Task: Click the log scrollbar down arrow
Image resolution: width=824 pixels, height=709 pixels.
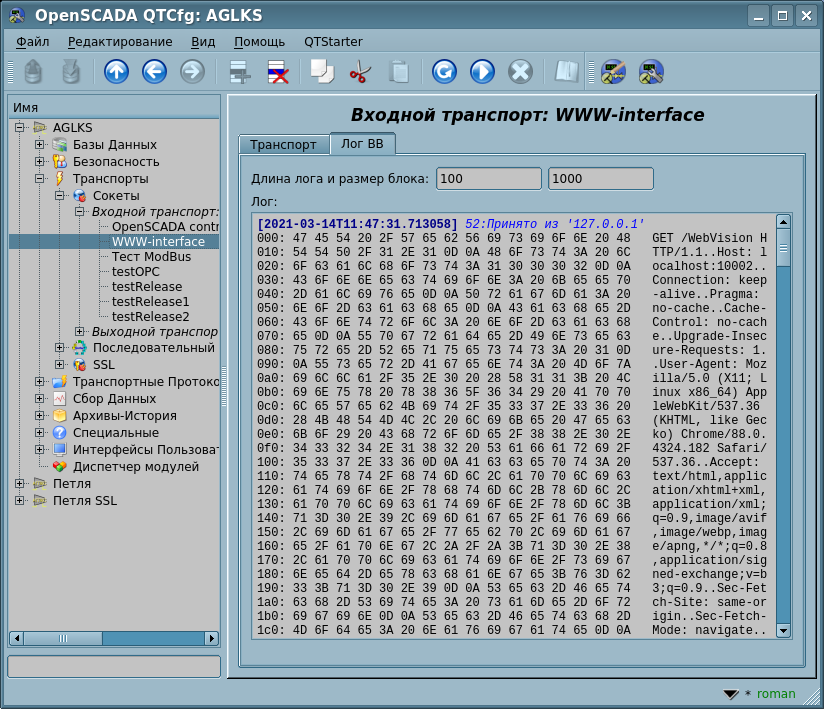Action: coord(783,631)
